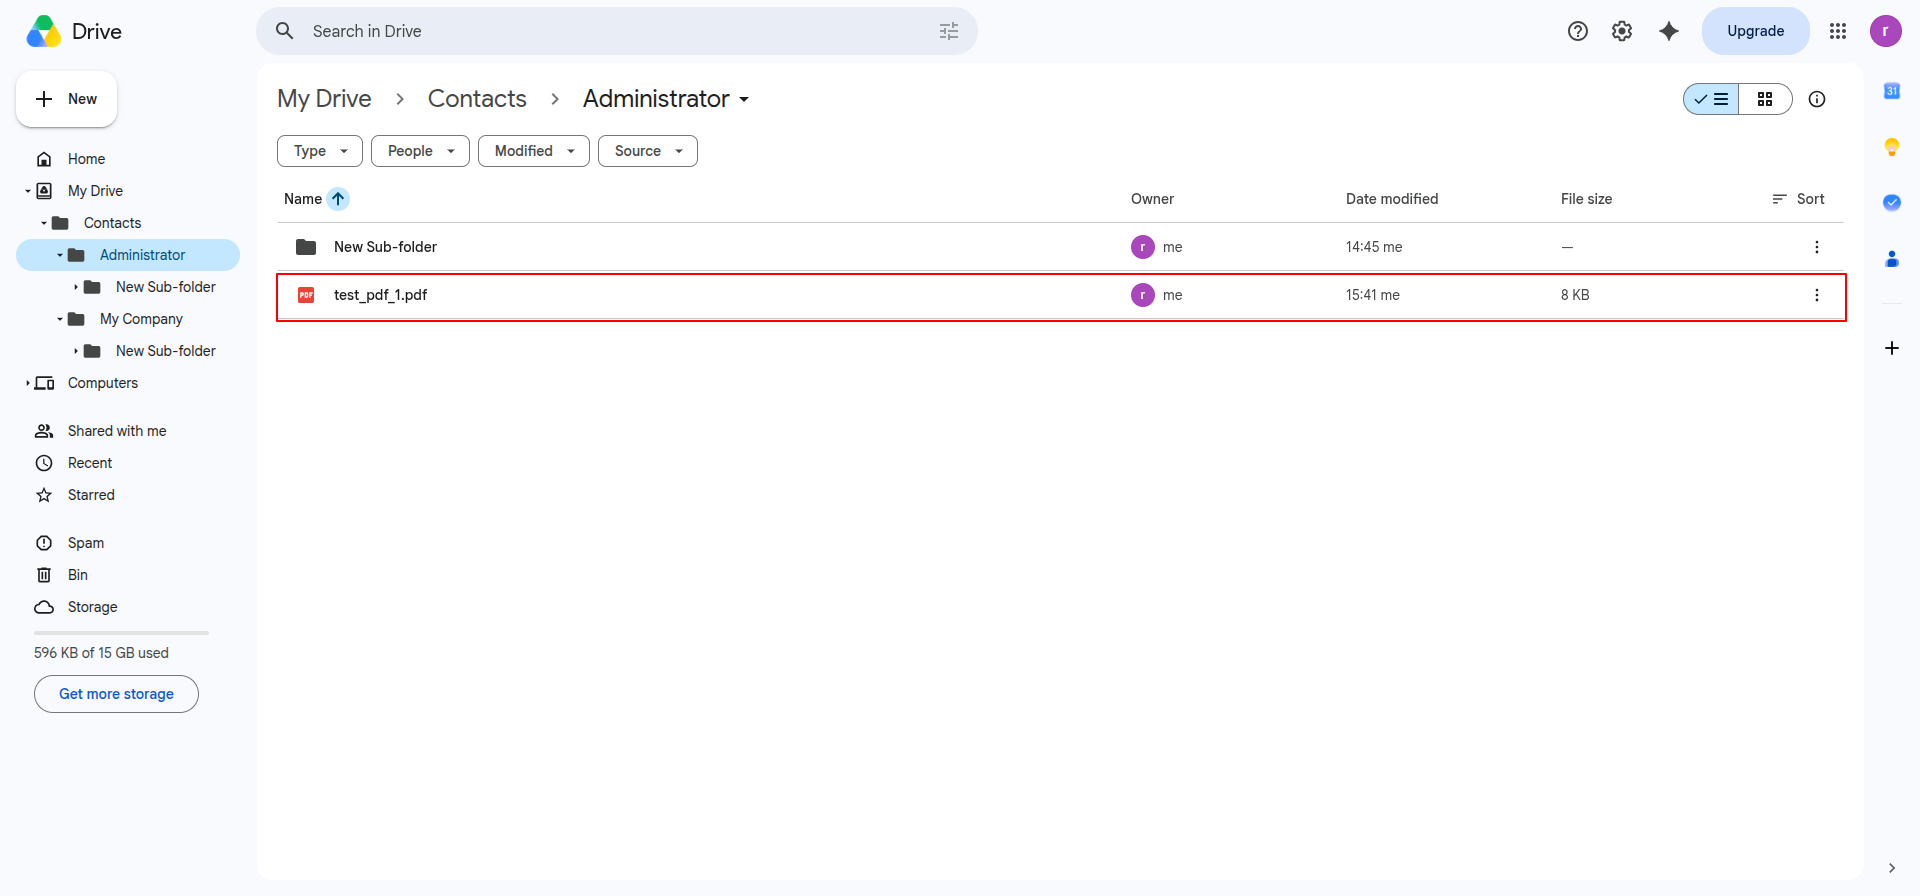This screenshot has height=896, width=1920.
Task: Open more actions for test_pdf_1.pdf
Action: pyautogui.click(x=1817, y=295)
